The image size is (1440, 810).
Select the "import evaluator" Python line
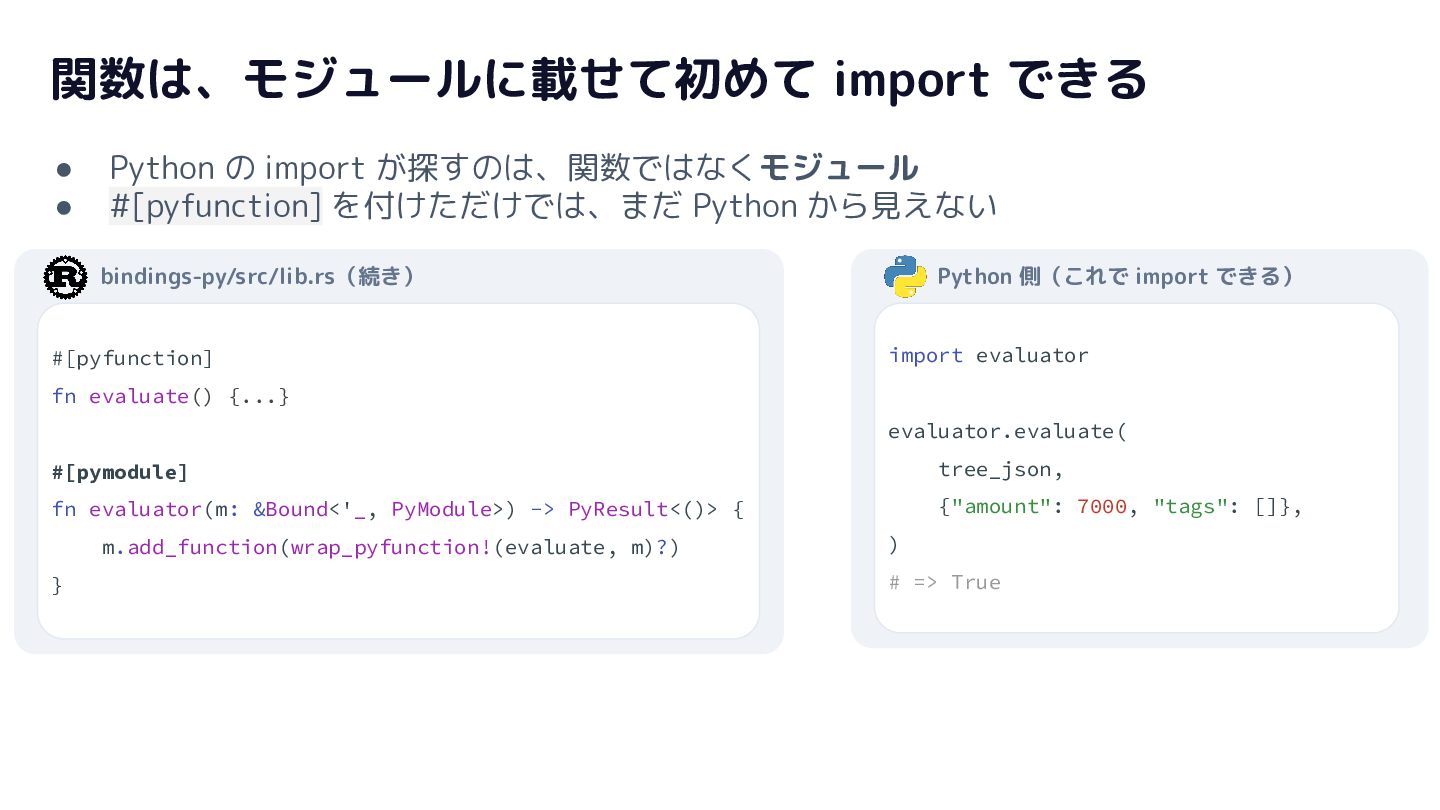click(988, 355)
